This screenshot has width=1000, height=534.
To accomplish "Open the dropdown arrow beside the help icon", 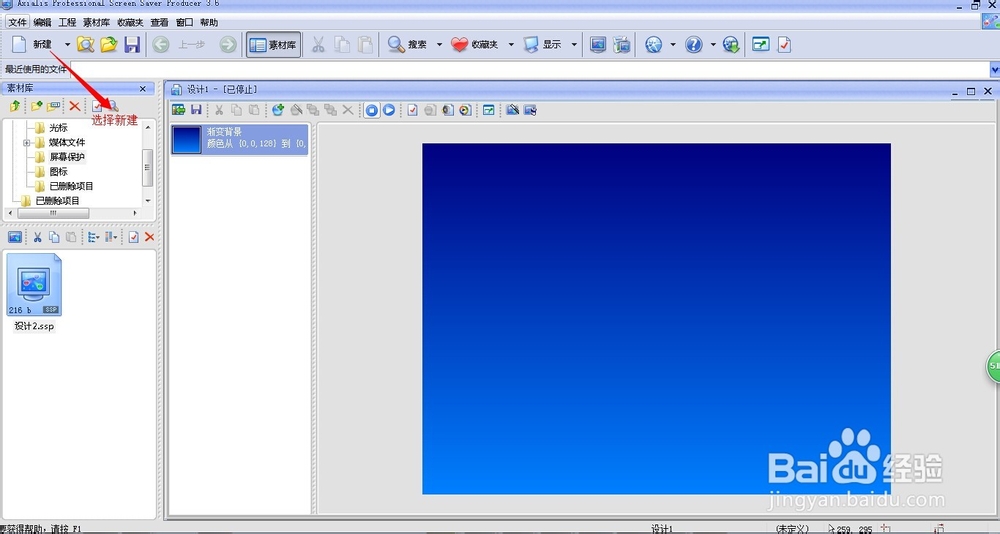I will (712, 45).
